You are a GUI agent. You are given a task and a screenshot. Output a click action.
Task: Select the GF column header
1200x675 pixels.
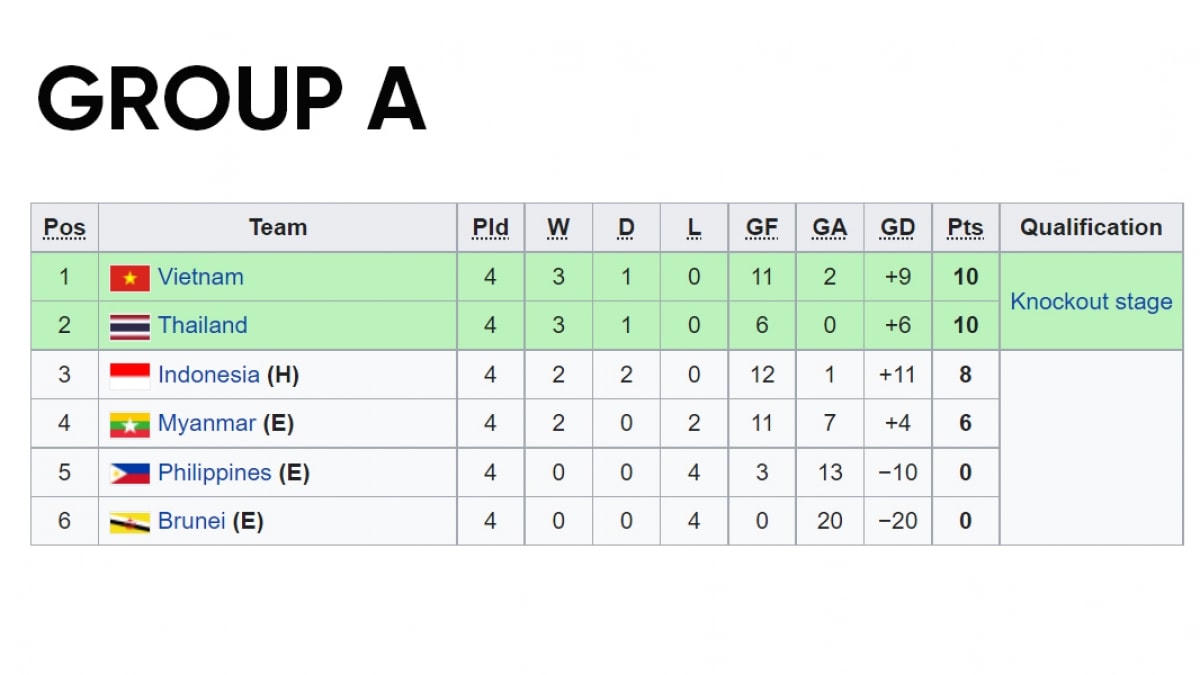[762, 228]
